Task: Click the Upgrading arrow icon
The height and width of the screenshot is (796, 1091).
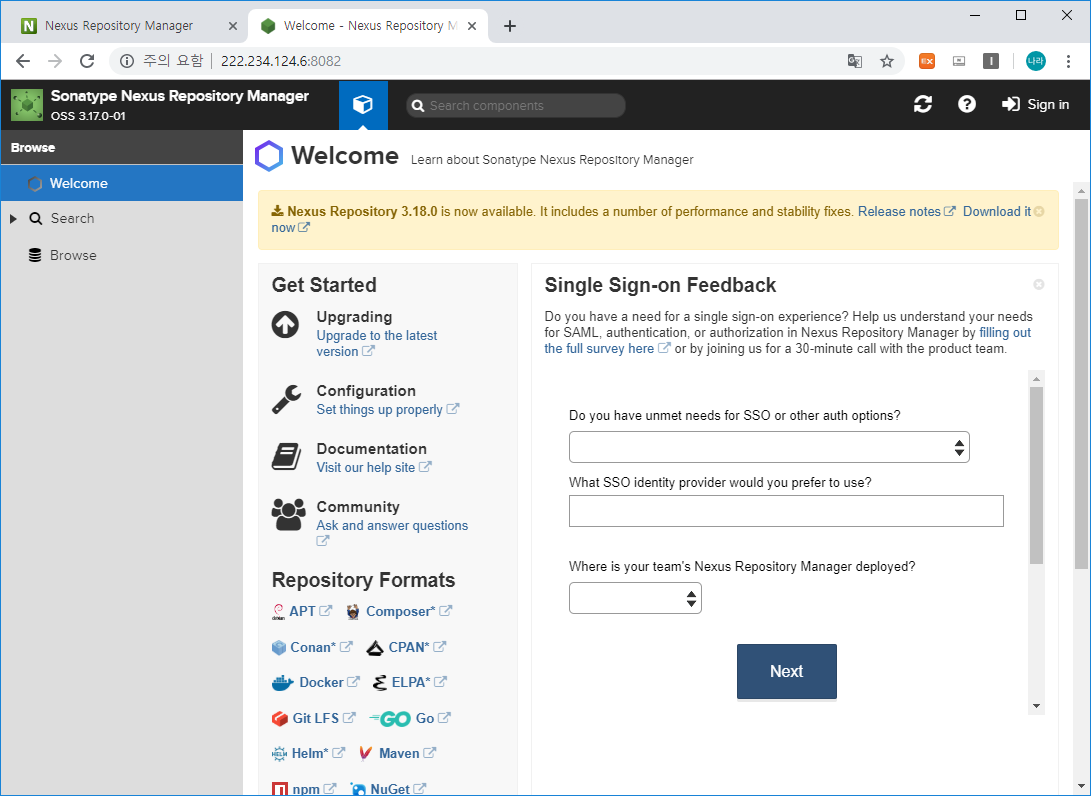Action: pos(285,324)
